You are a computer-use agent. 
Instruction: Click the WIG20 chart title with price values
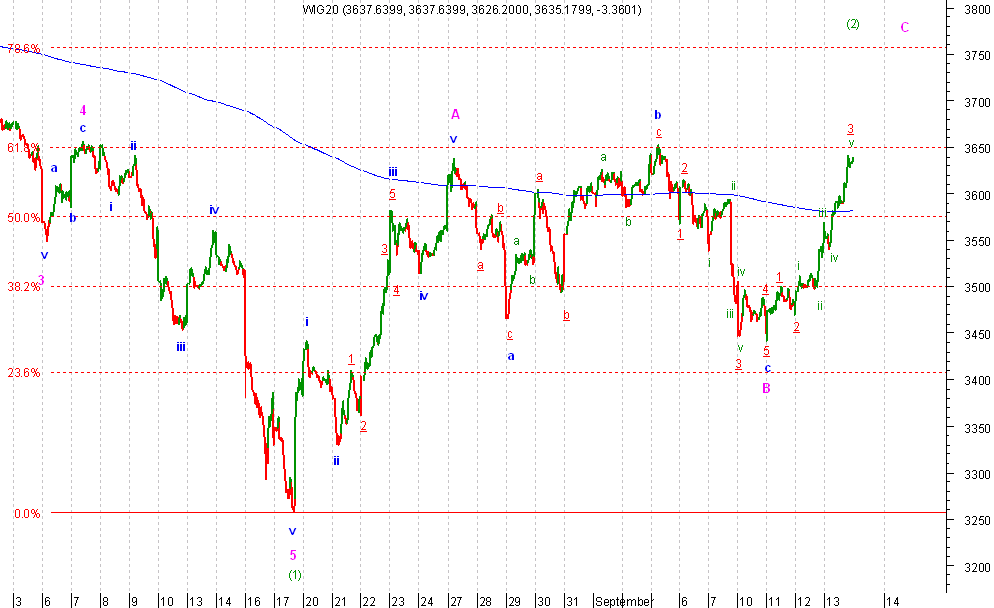click(472, 10)
